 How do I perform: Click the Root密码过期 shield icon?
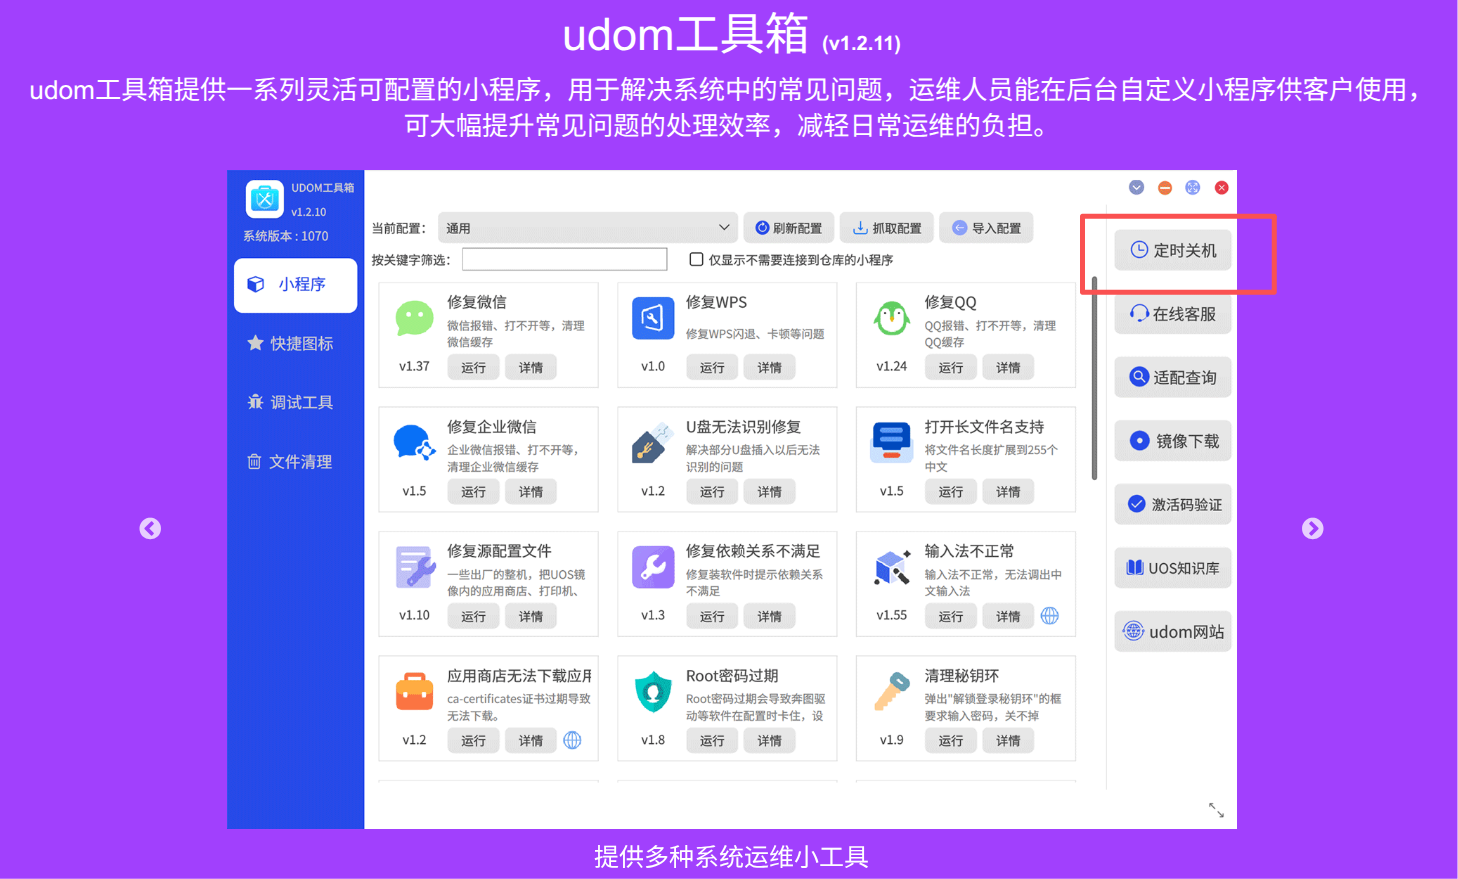[x=653, y=692]
